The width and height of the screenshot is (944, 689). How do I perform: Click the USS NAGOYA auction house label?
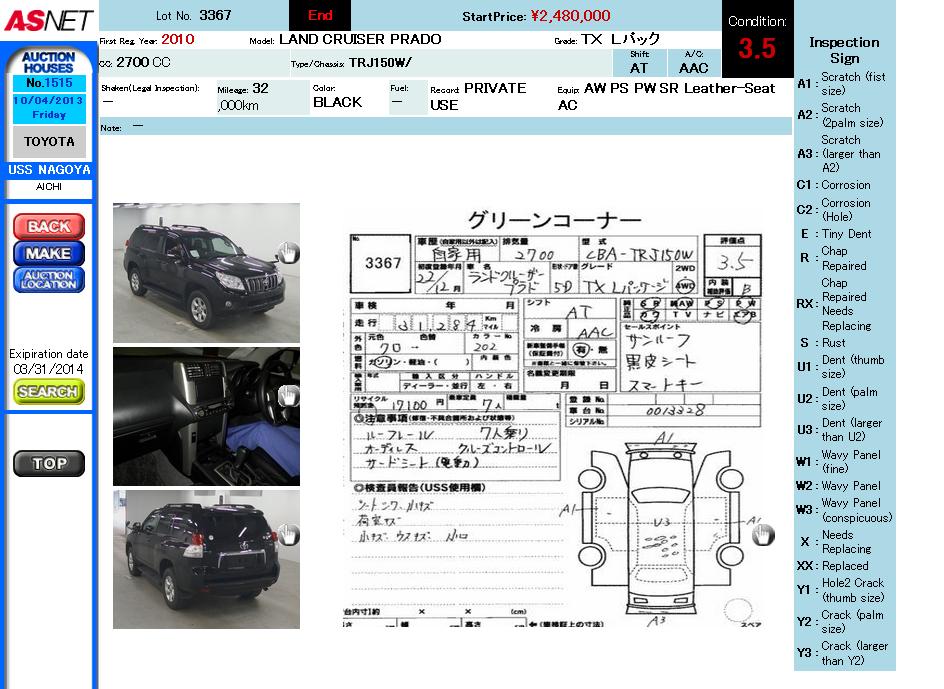48,170
